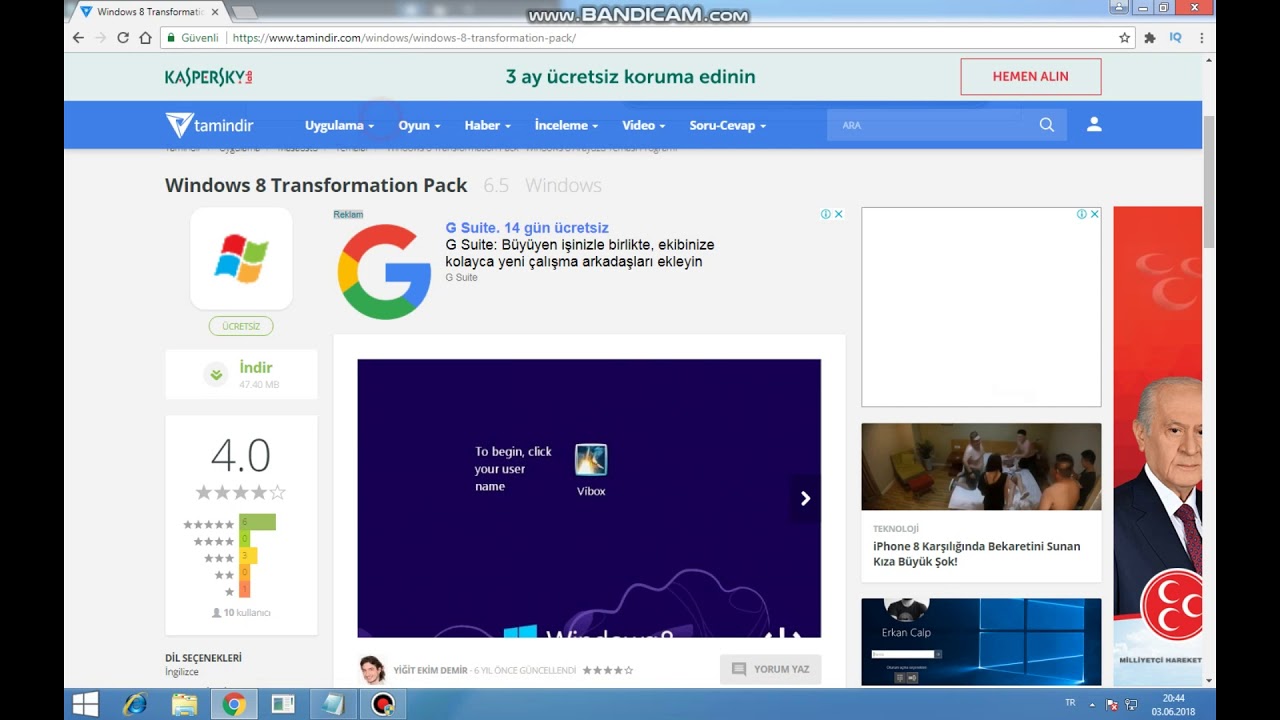Click the browser forward arrow

(x=100, y=38)
